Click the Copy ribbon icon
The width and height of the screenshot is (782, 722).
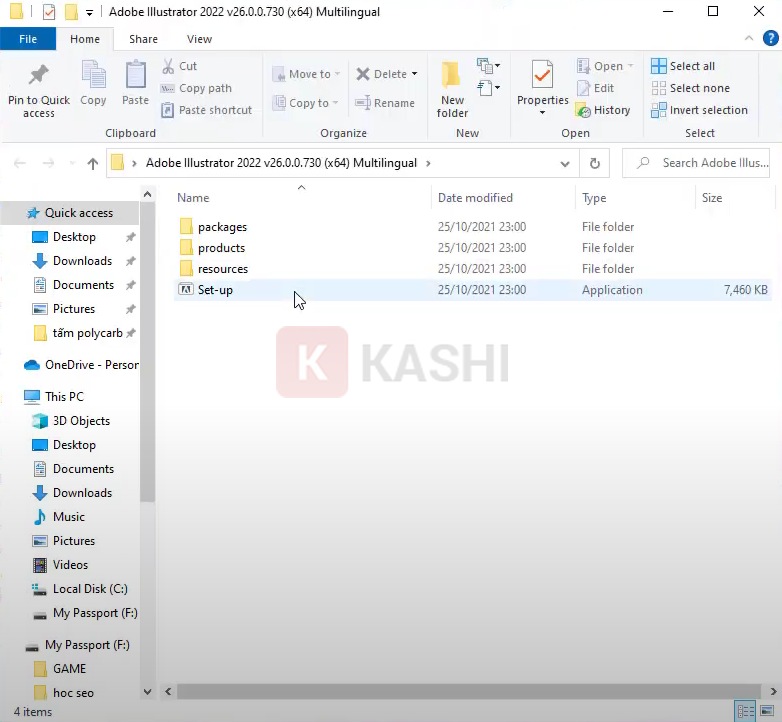tap(93, 76)
